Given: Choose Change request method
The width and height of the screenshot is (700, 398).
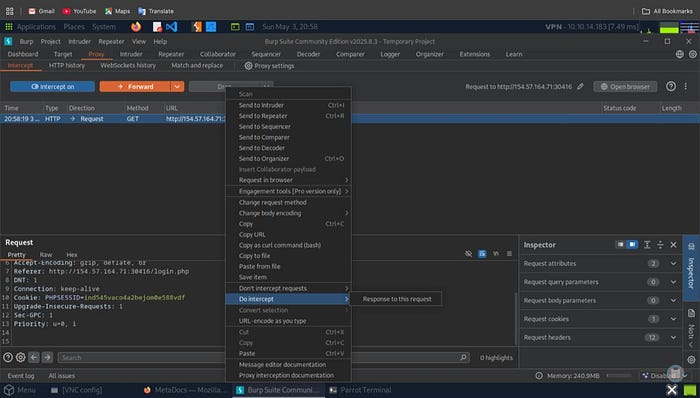Looking at the screenshot, I should [x=288, y=202].
